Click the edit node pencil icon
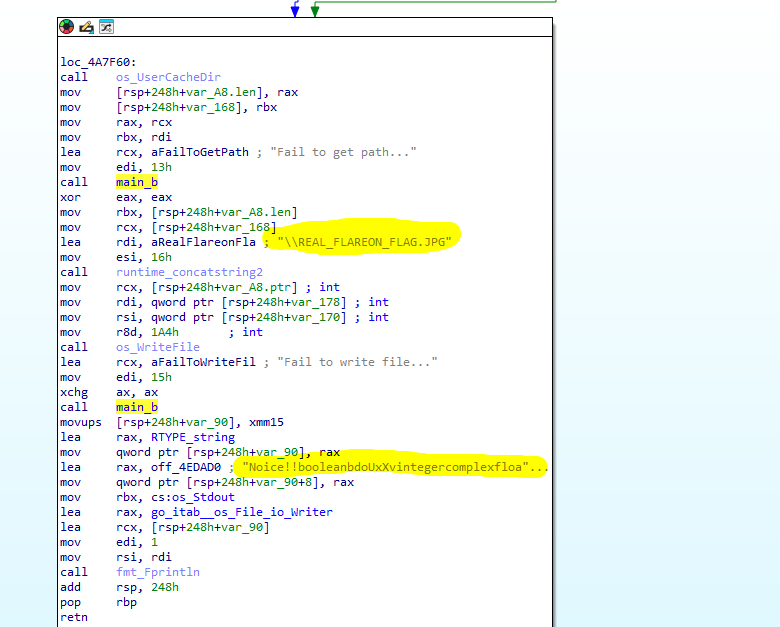The height and width of the screenshot is (627, 780). pos(87,27)
